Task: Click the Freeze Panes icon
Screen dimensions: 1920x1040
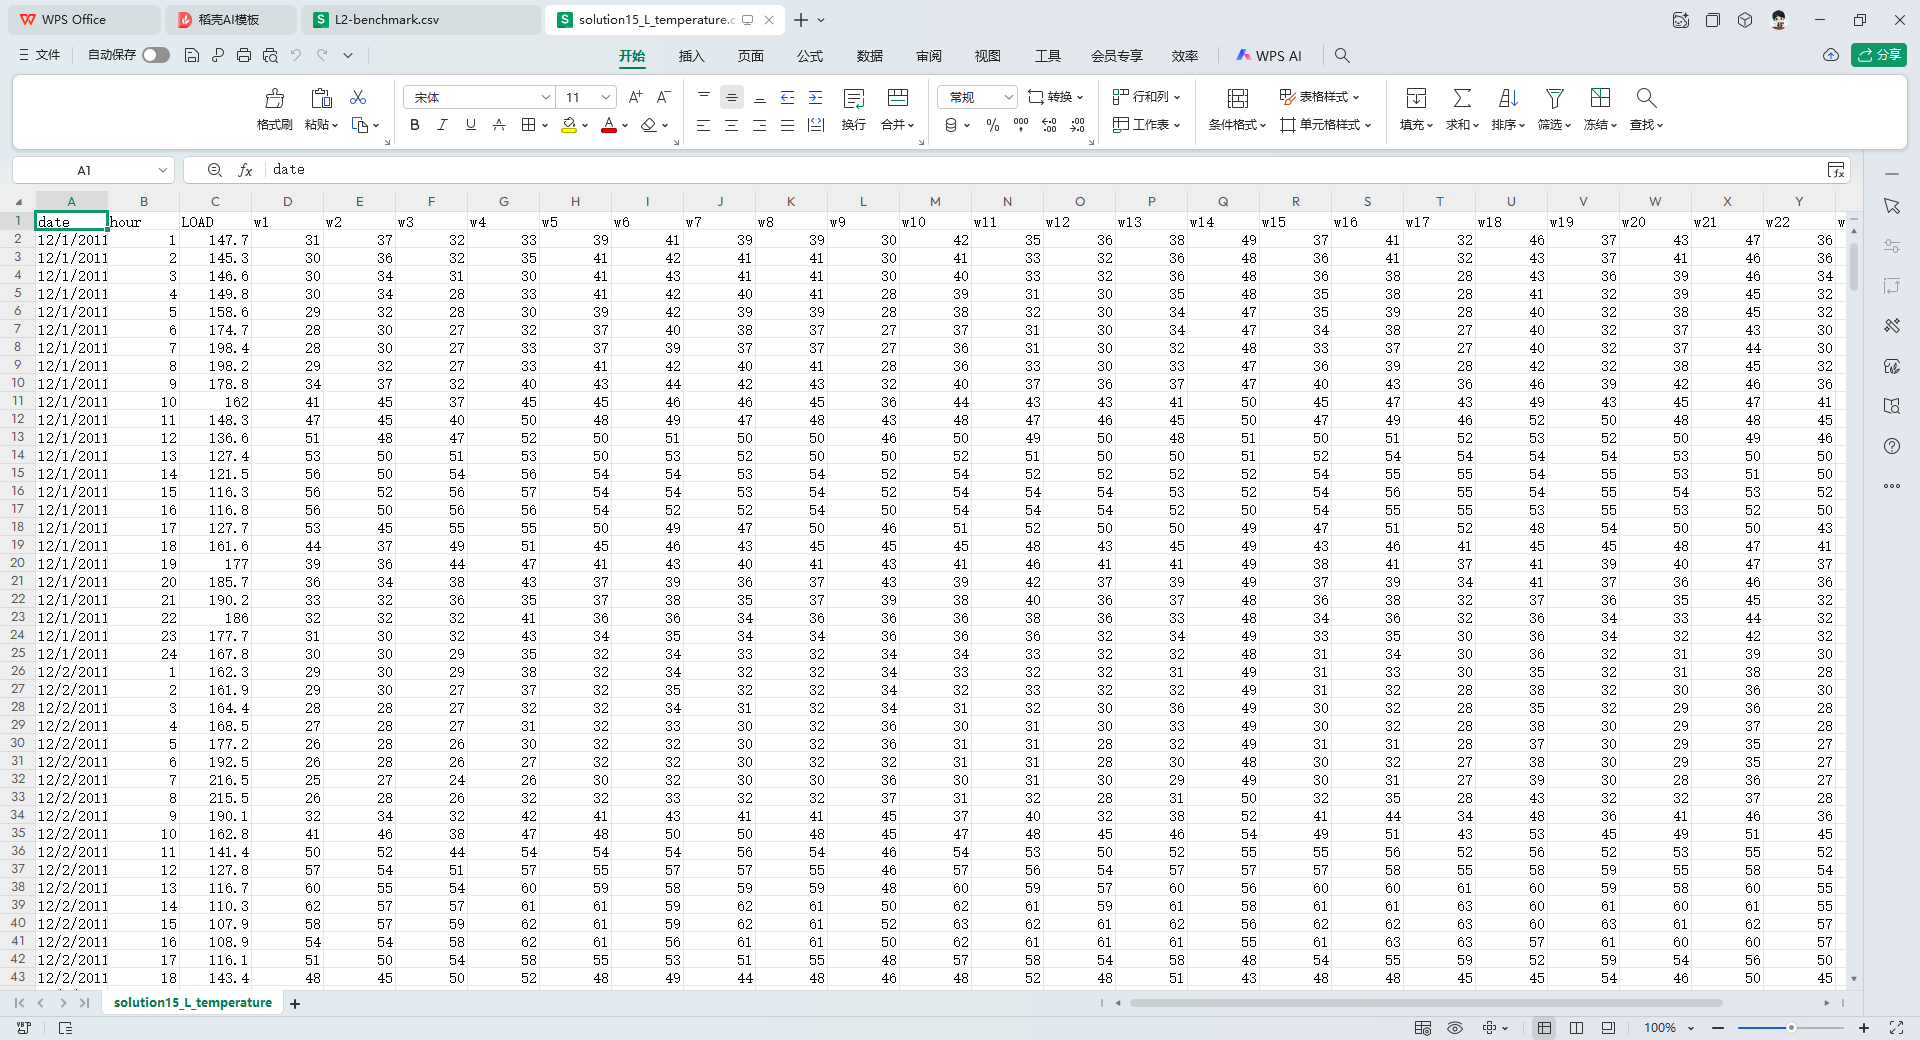Action: (1600, 98)
